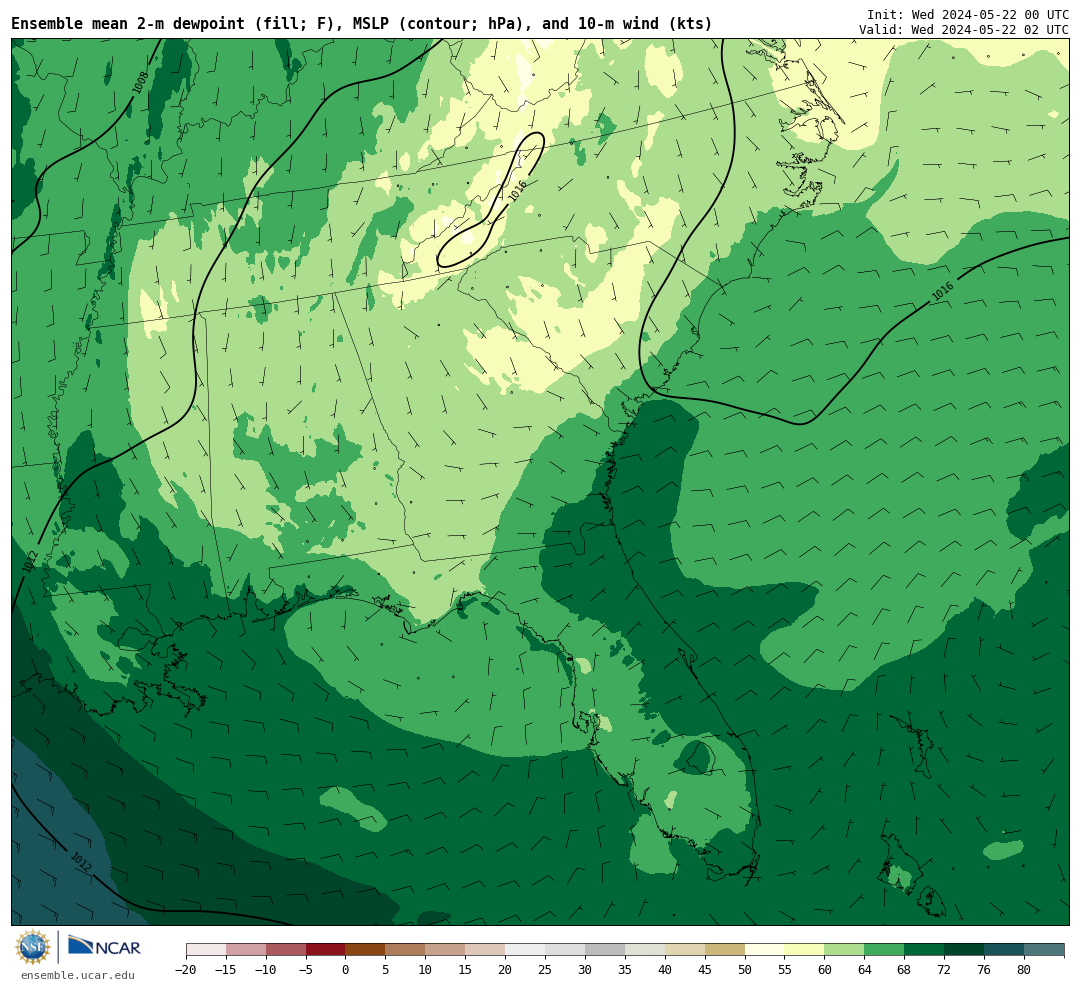
Task: Pick the teal swatch above 80
Action: point(1044,950)
